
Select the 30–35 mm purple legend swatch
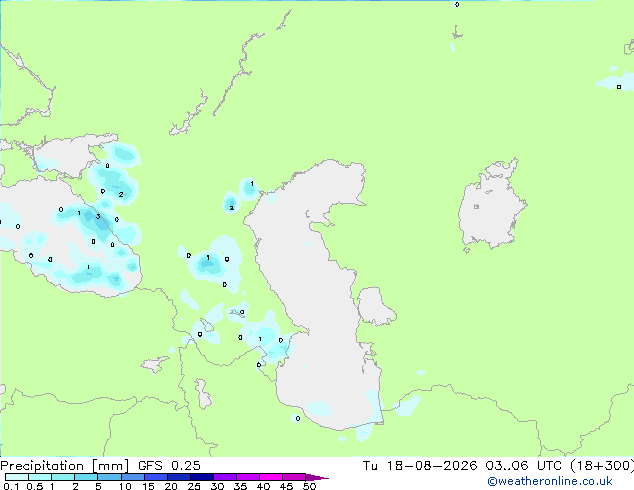225,477
